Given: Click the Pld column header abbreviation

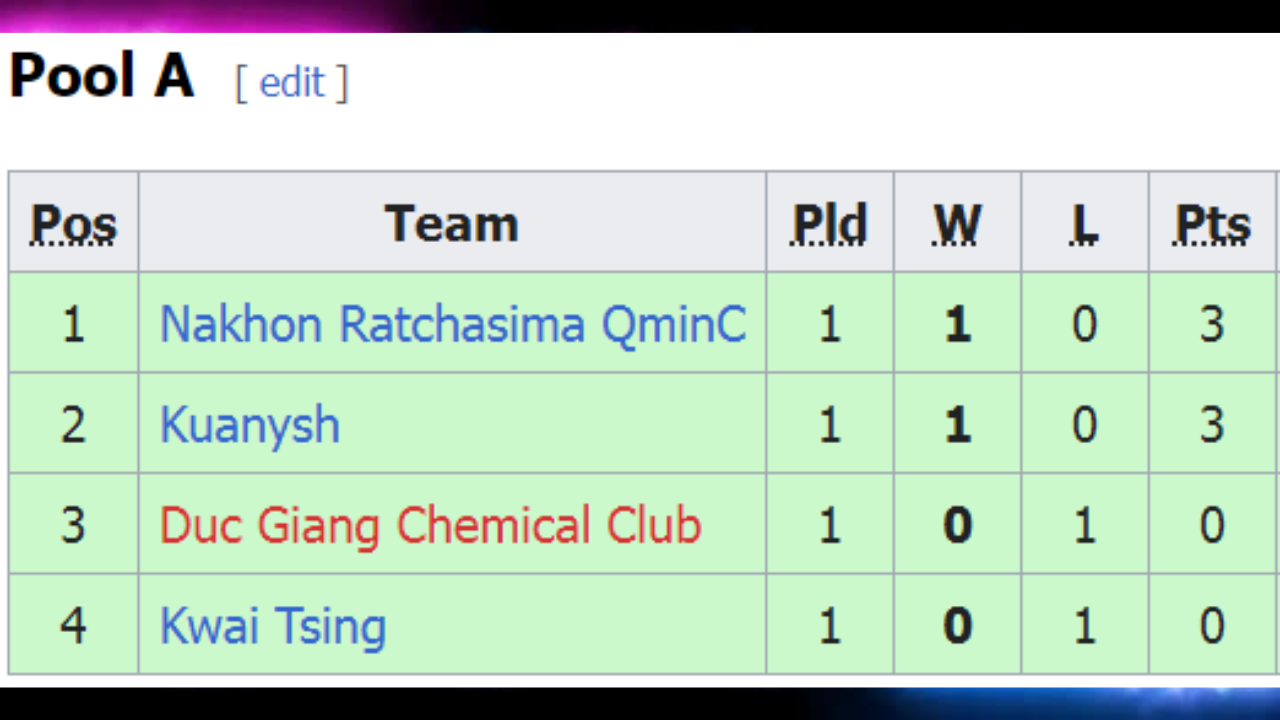Looking at the screenshot, I should click(x=830, y=224).
